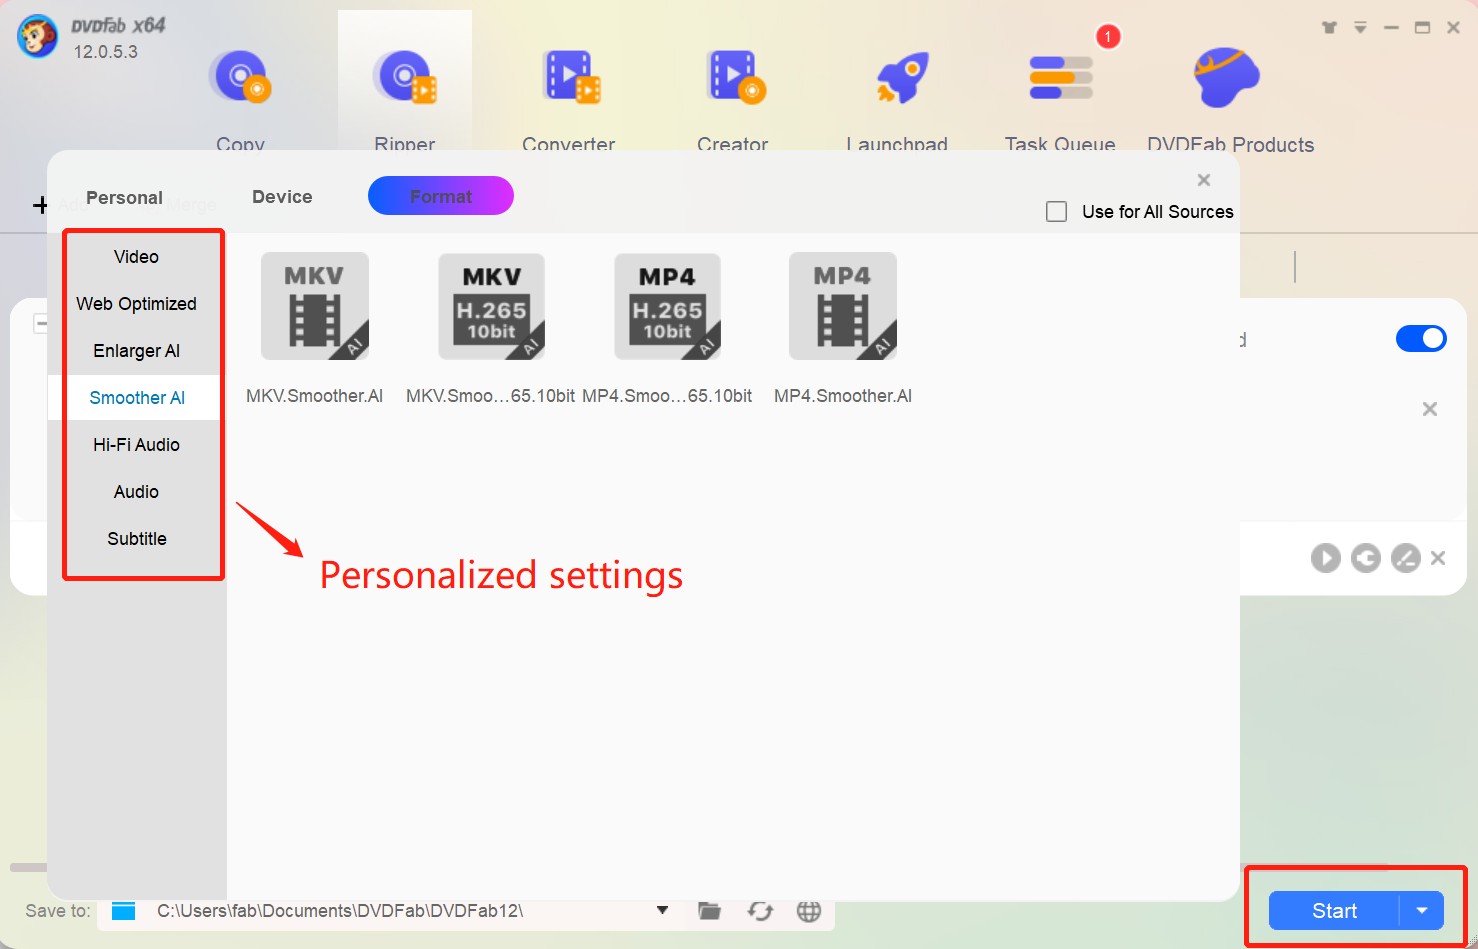
Task: Select the Hi-Fi Audio category
Action: pos(136,445)
